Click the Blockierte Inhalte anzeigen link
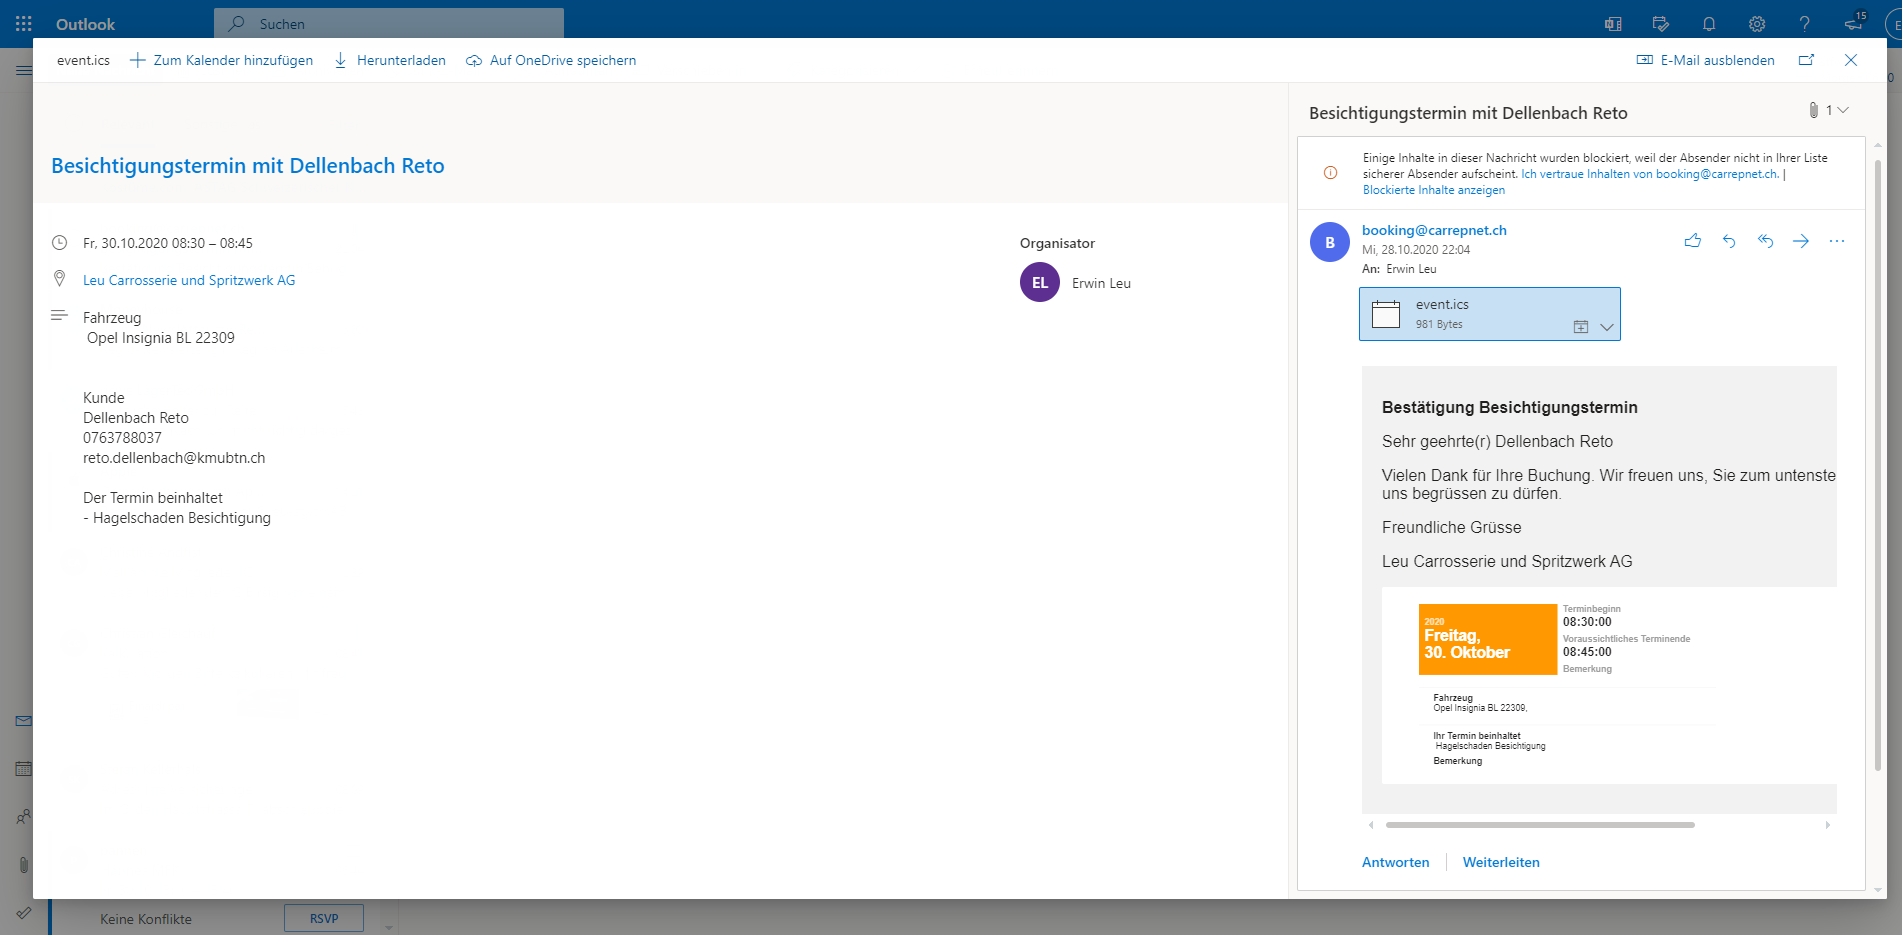1902x935 pixels. coord(1433,190)
